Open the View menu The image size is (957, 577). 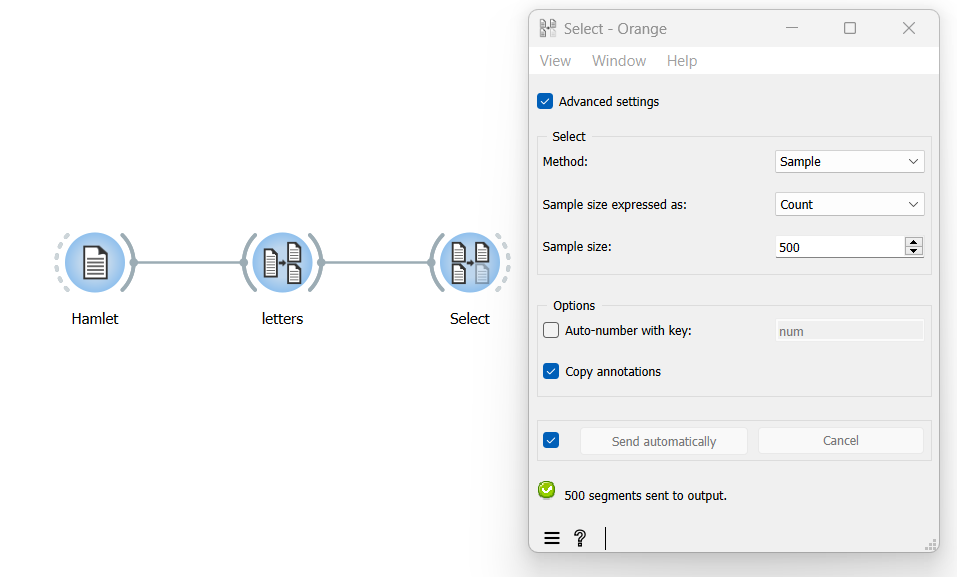(555, 60)
